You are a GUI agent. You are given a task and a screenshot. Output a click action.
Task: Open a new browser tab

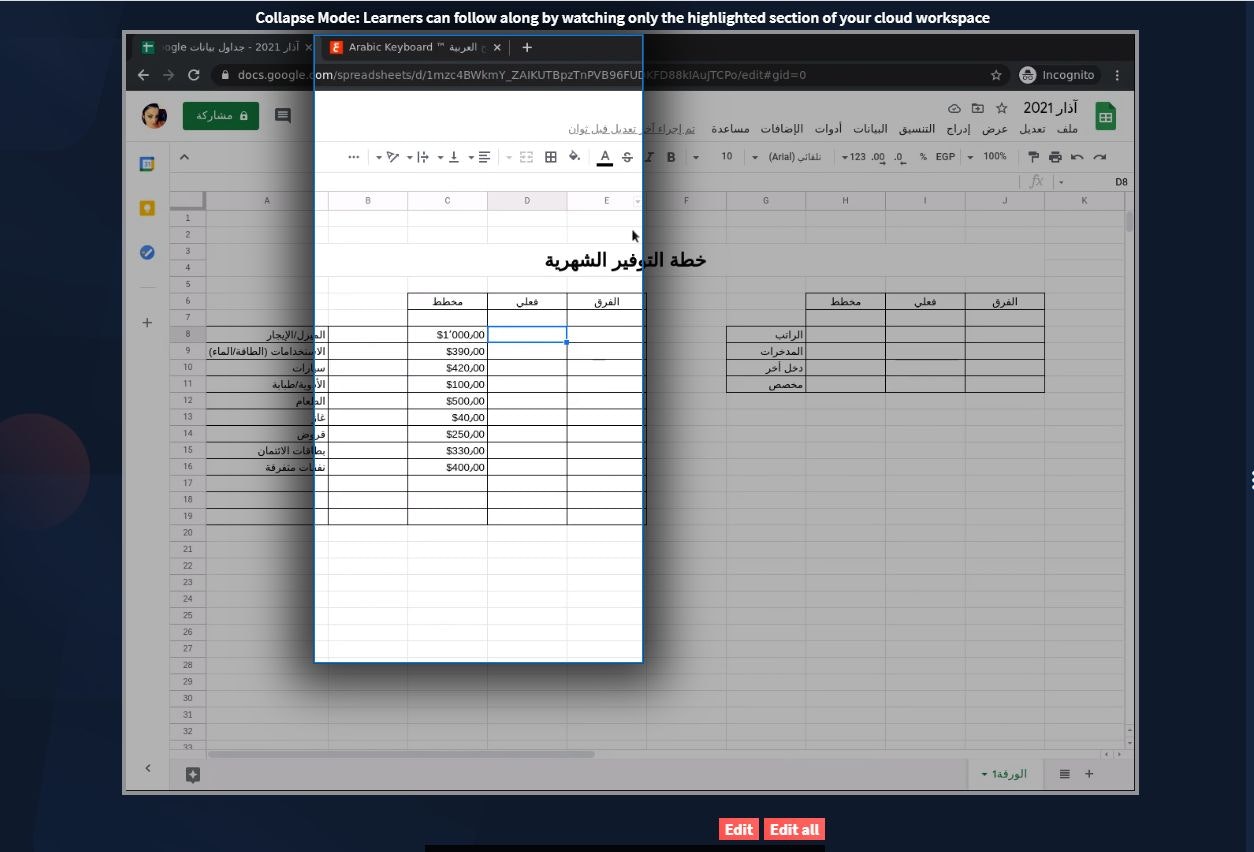coord(527,47)
